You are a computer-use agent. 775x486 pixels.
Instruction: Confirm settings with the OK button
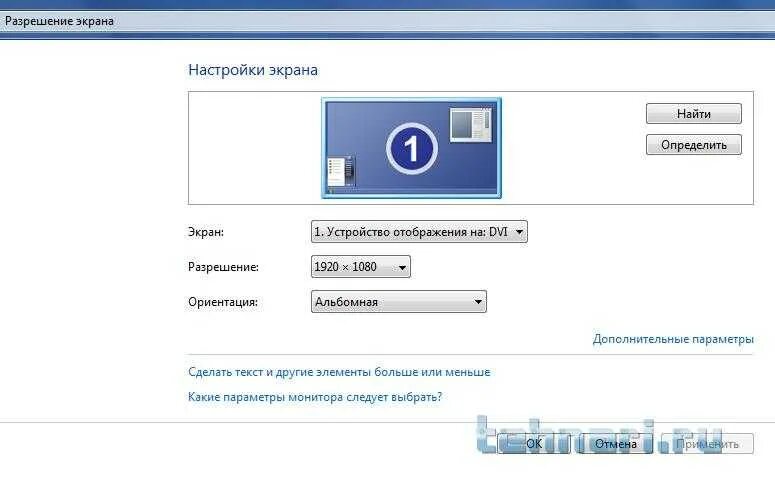coord(534,443)
